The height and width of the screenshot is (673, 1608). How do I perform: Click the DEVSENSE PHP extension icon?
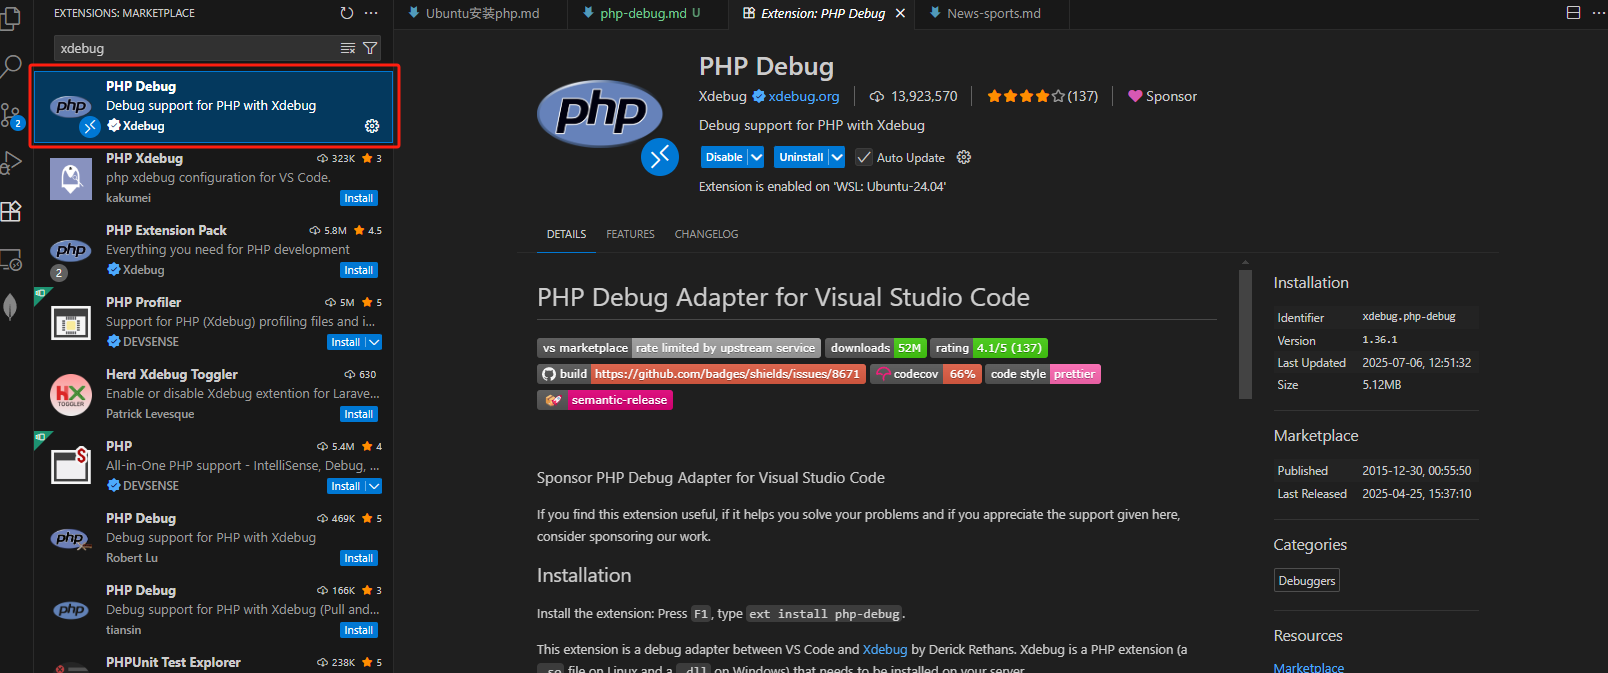point(71,466)
